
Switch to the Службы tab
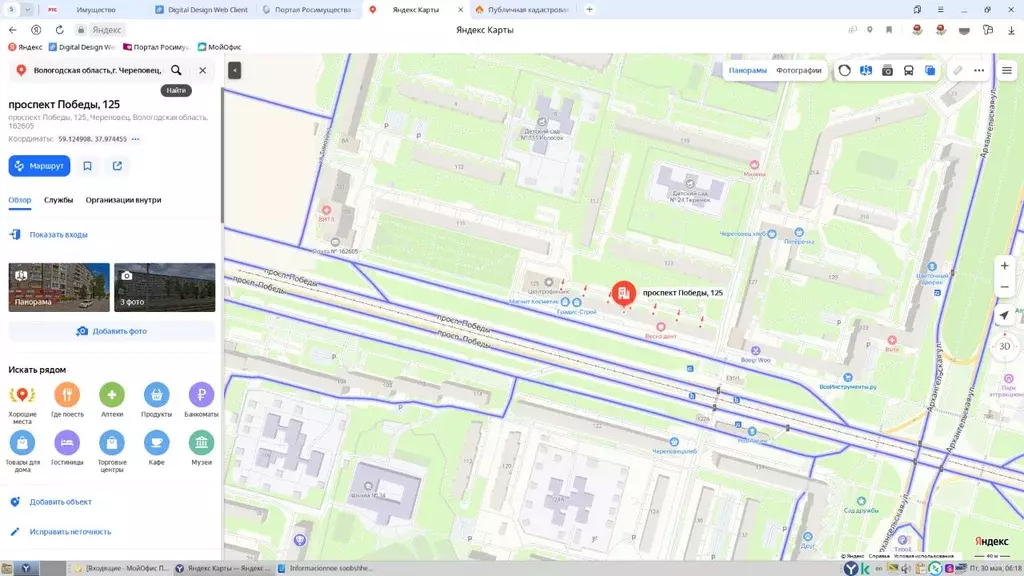coord(58,200)
